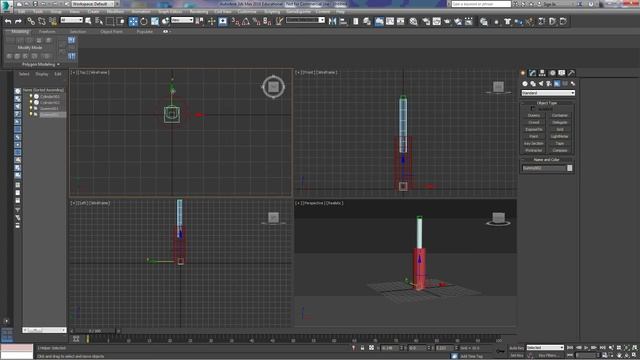Open the reference coordinate system dropdown

click(182, 20)
